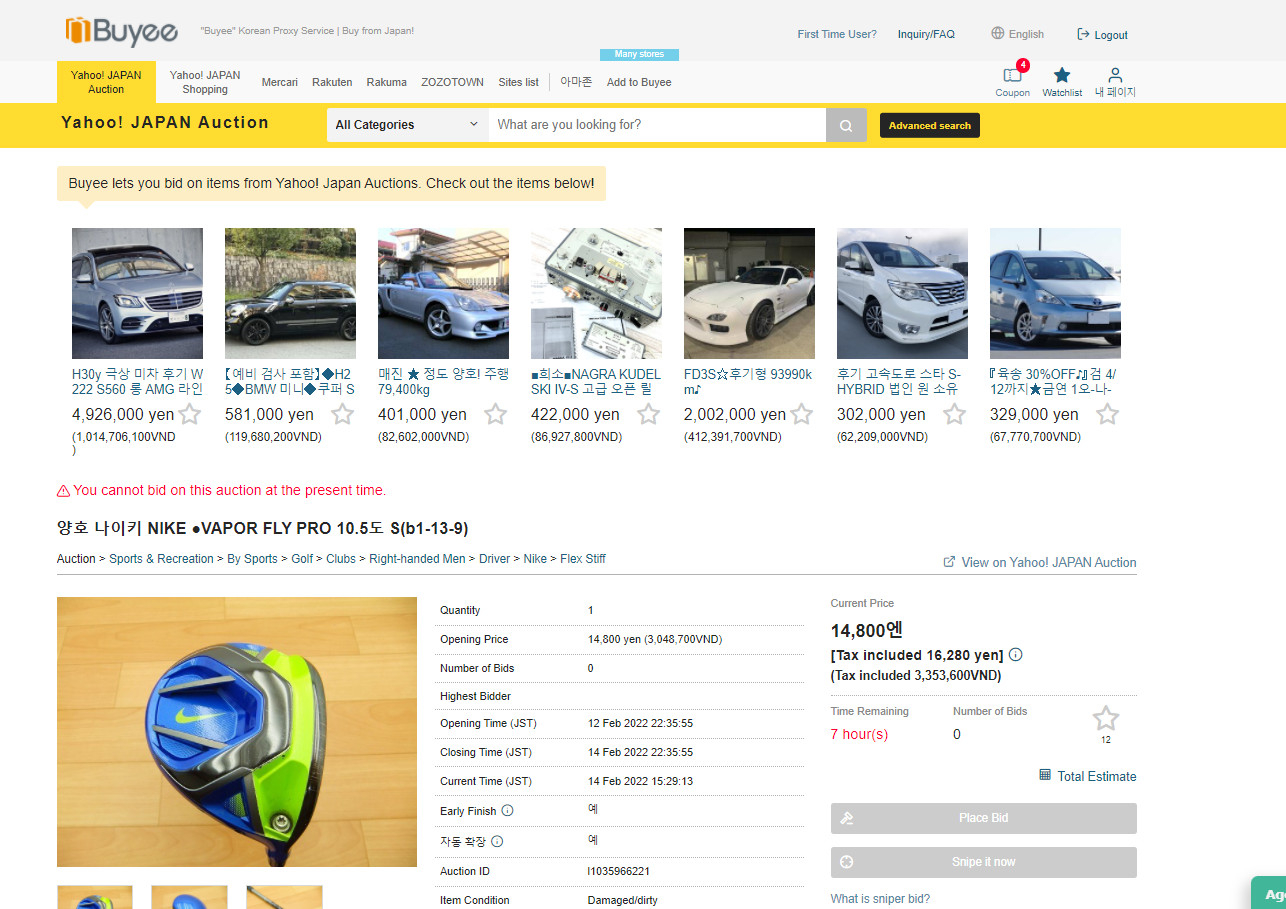This screenshot has height=909, width=1286.
Task: Open the All Categories dropdown
Action: tap(408, 125)
